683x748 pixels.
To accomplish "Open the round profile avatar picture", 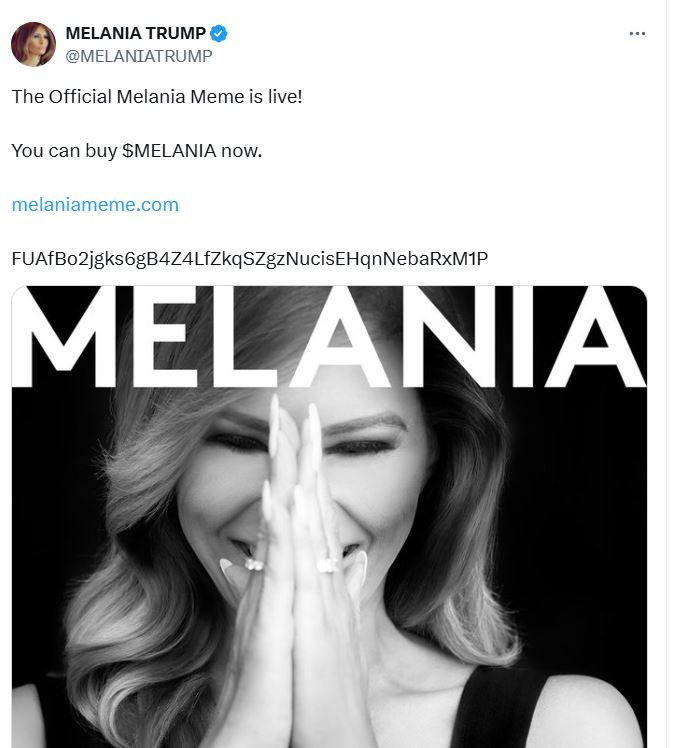I will click(x=33, y=44).
